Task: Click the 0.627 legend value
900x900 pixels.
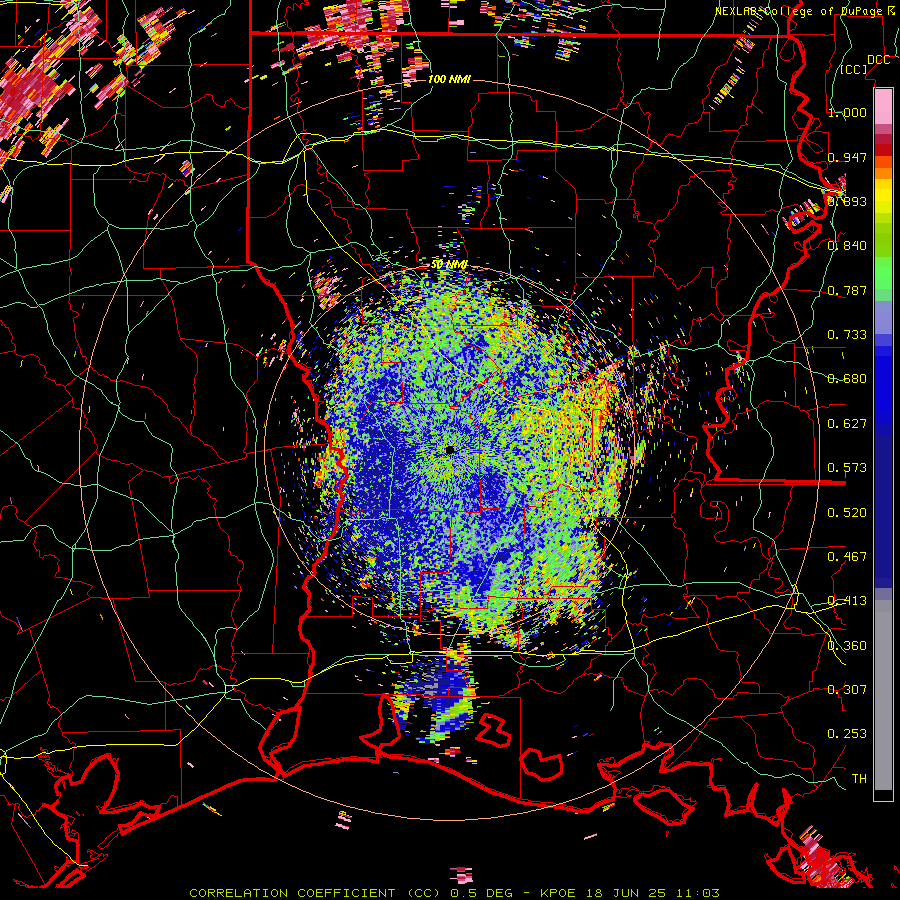Action: tap(847, 424)
